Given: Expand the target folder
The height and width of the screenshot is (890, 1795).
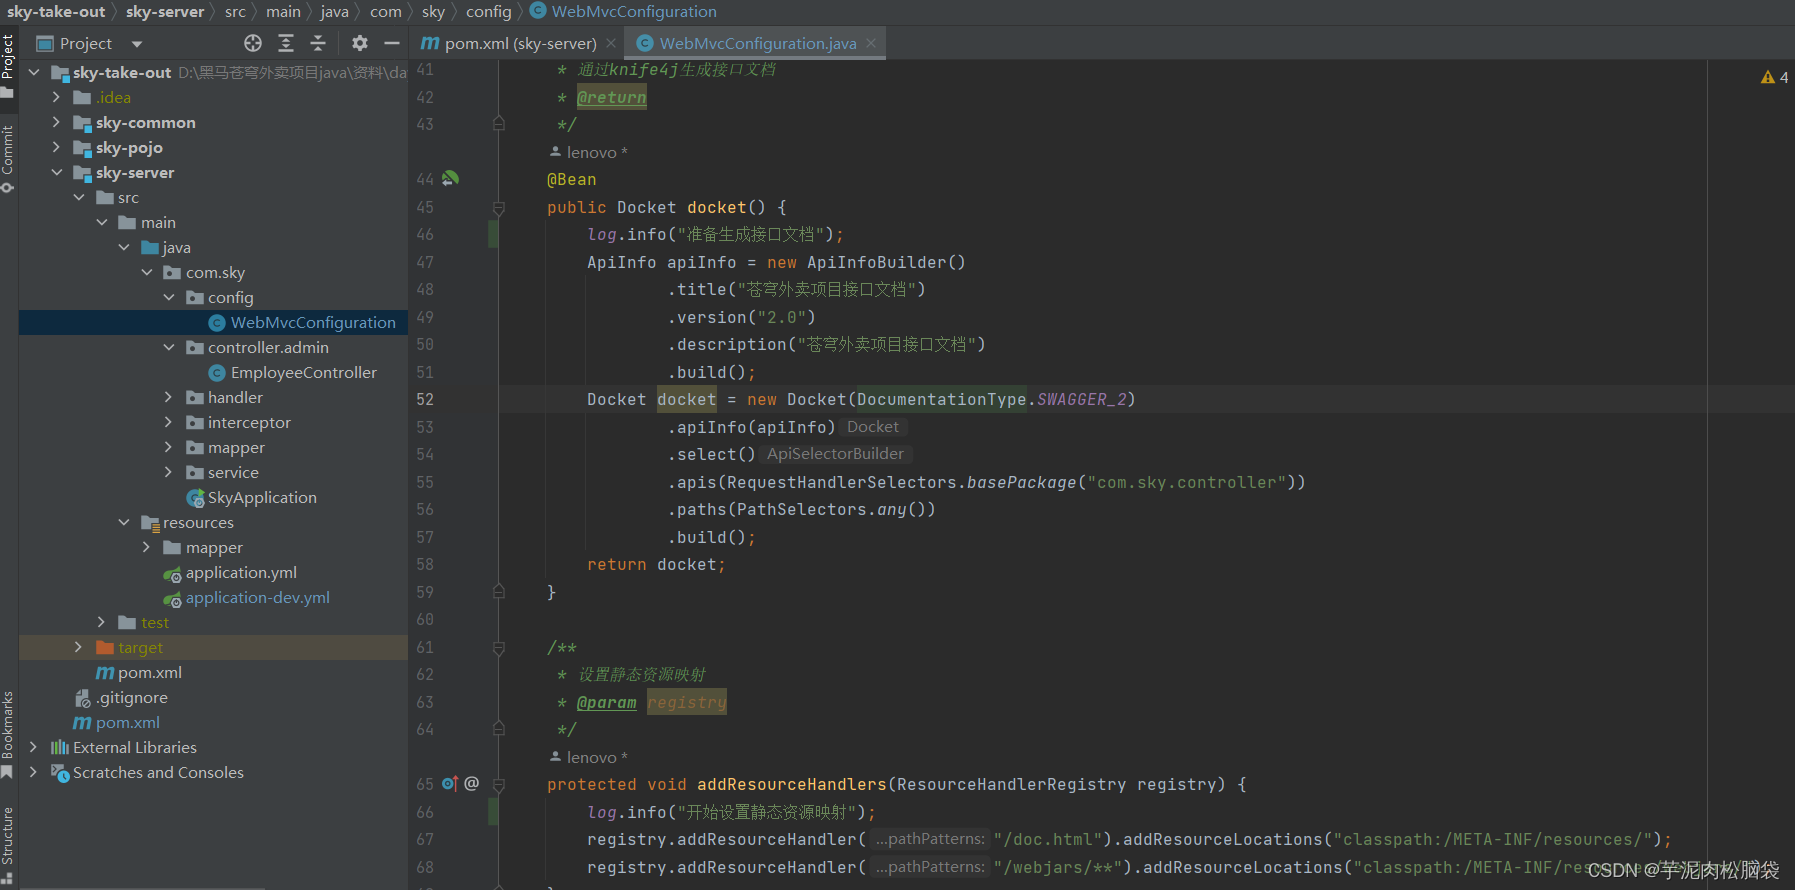Looking at the screenshot, I should 79,647.
